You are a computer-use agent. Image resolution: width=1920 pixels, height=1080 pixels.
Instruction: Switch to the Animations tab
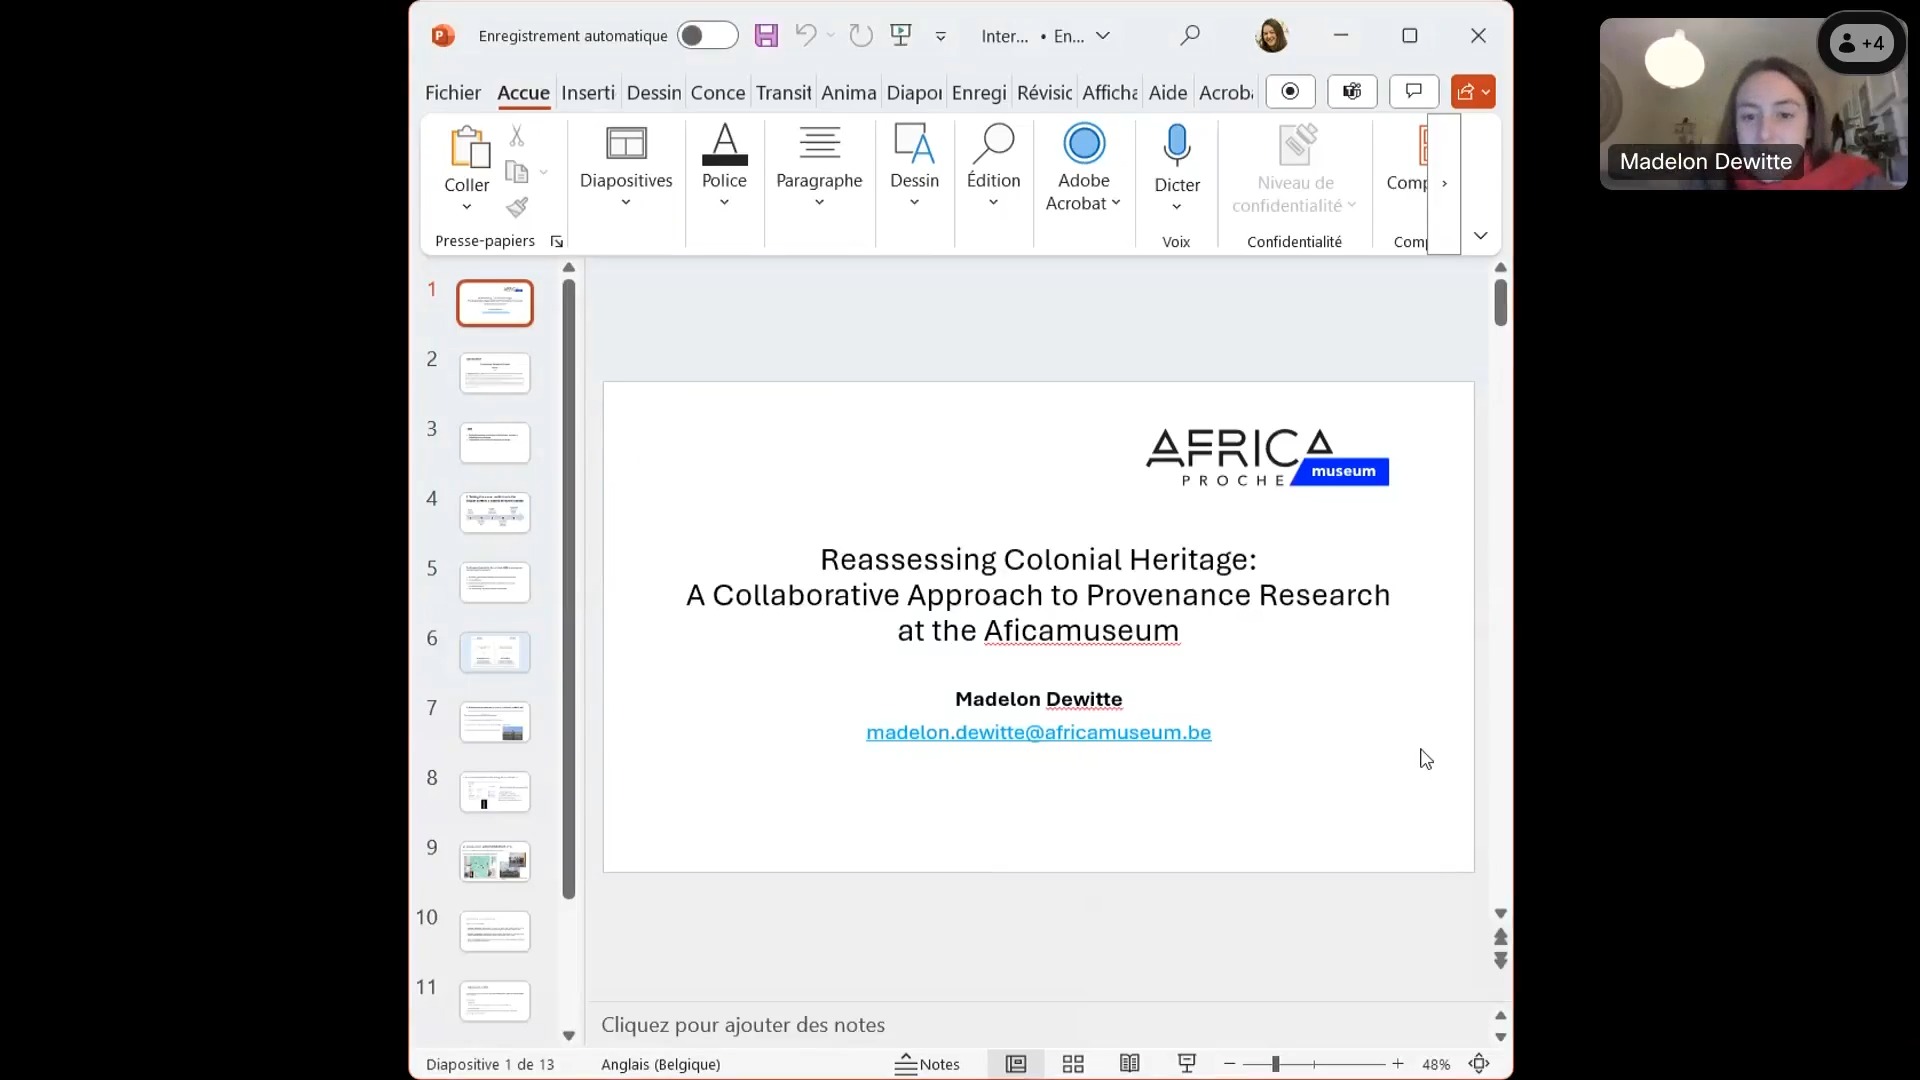849,93
